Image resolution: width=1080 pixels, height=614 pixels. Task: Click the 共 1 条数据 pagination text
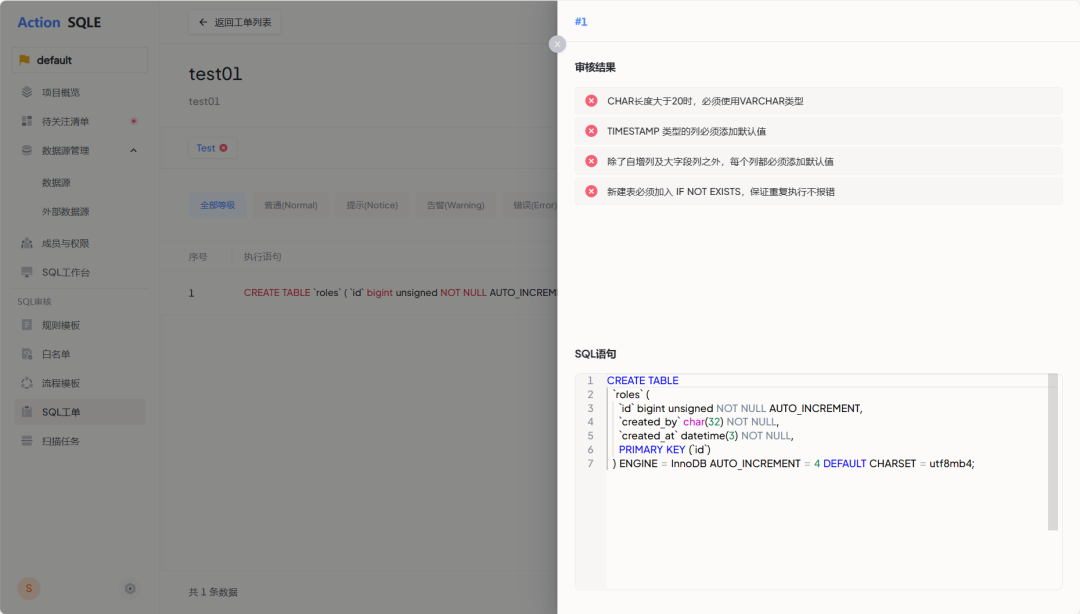coord(213,592)
